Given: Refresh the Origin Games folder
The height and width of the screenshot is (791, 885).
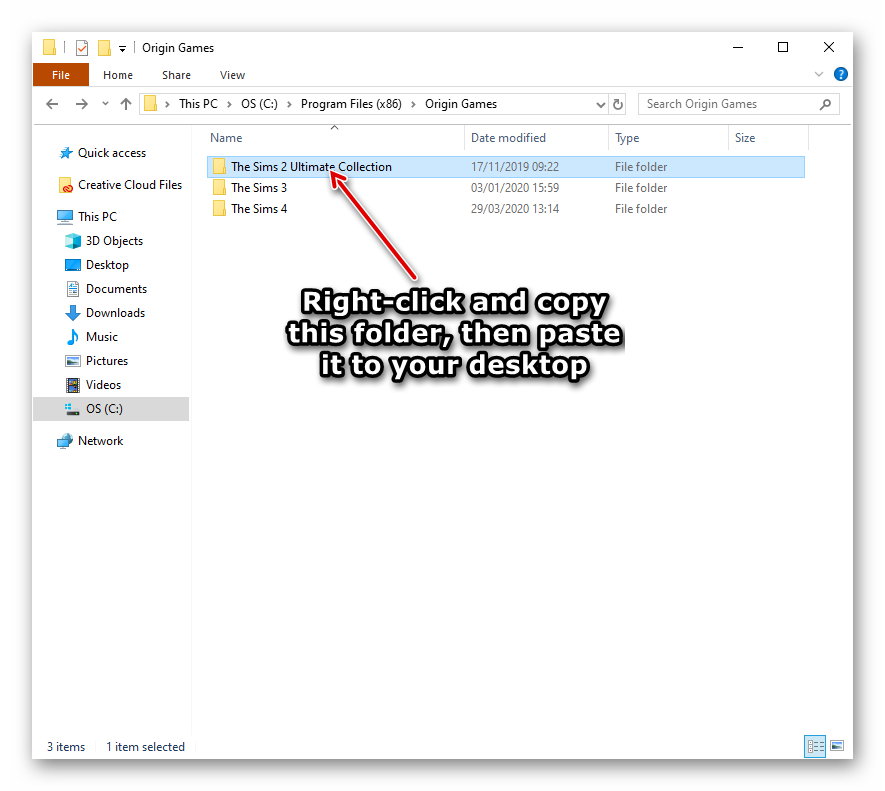Looking at the screenshot, I should click(618, 104).
